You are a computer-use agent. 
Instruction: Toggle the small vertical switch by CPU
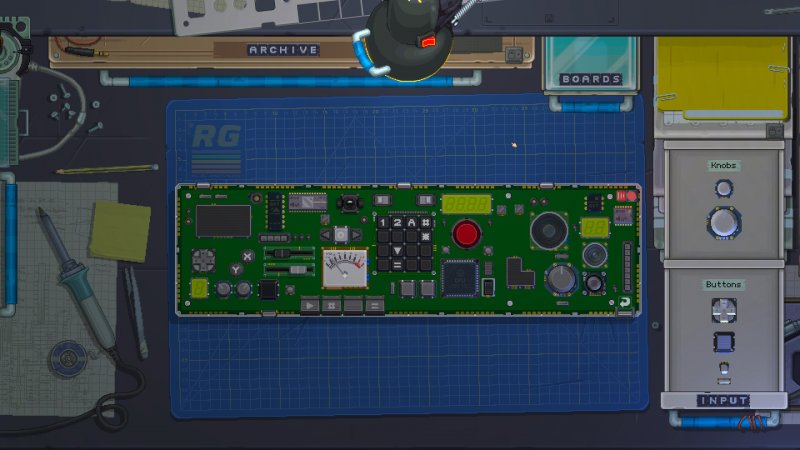(x=488, y=287)
